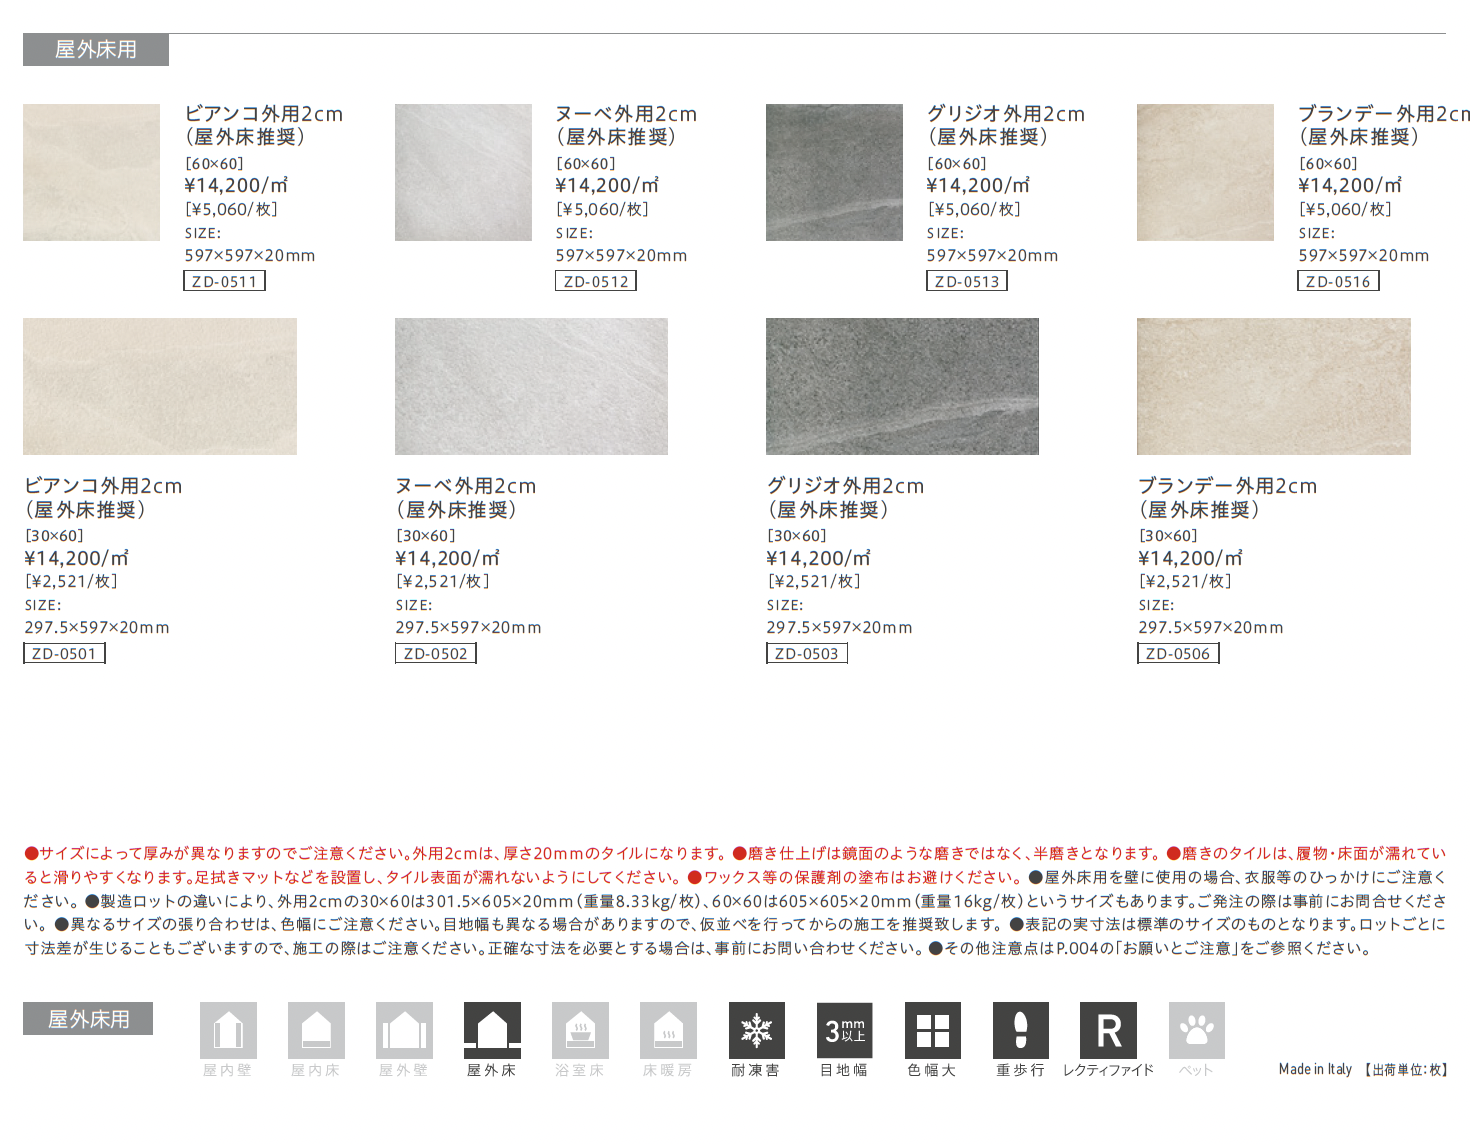Screen dimensions: 1470x1144
Task: Click the 色幅大 color variation icon
Action: (x=932, y=1030)
